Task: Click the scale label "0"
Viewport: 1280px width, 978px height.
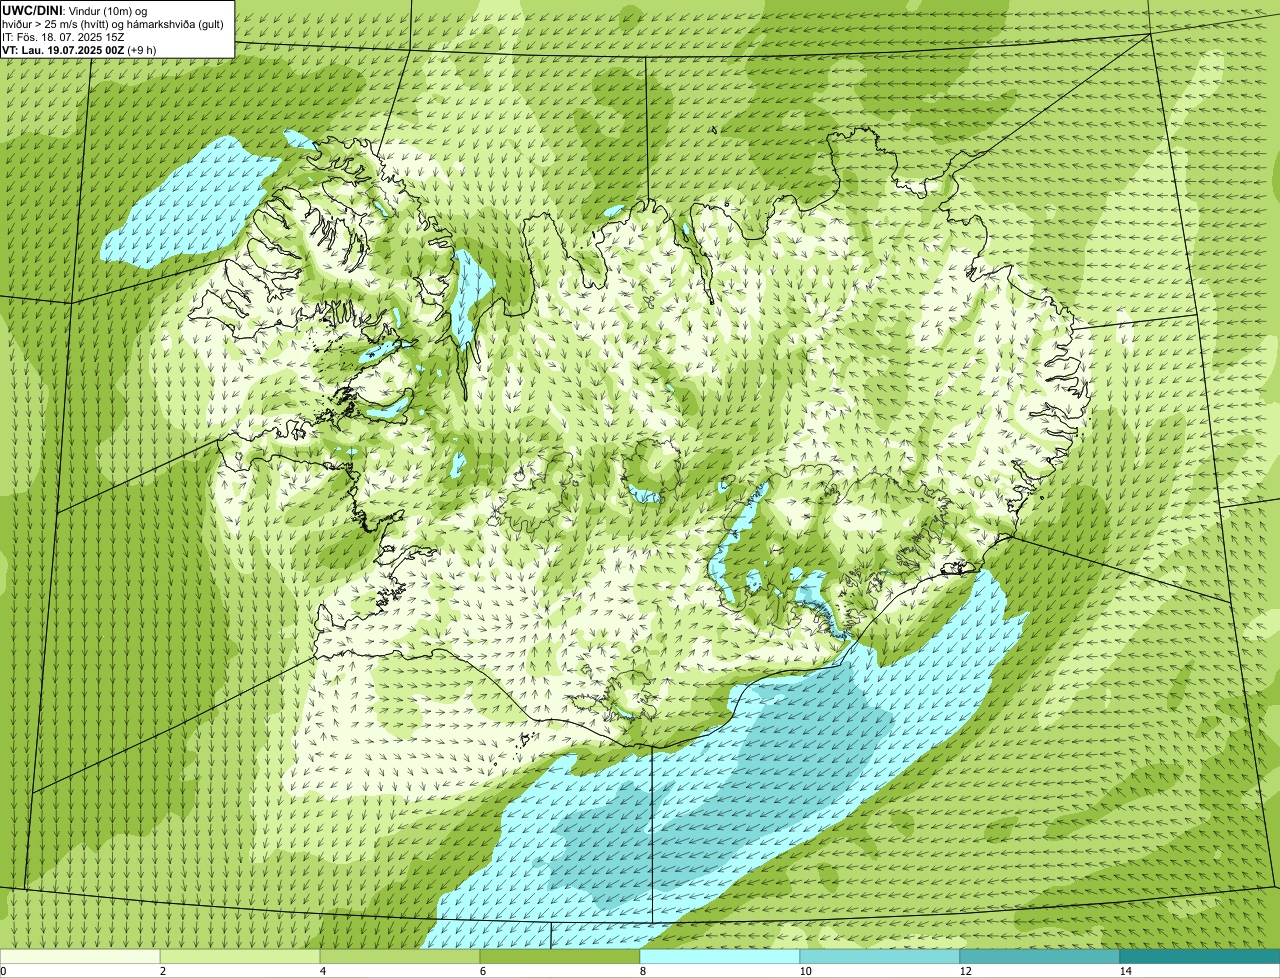Action: pos(3,971)
